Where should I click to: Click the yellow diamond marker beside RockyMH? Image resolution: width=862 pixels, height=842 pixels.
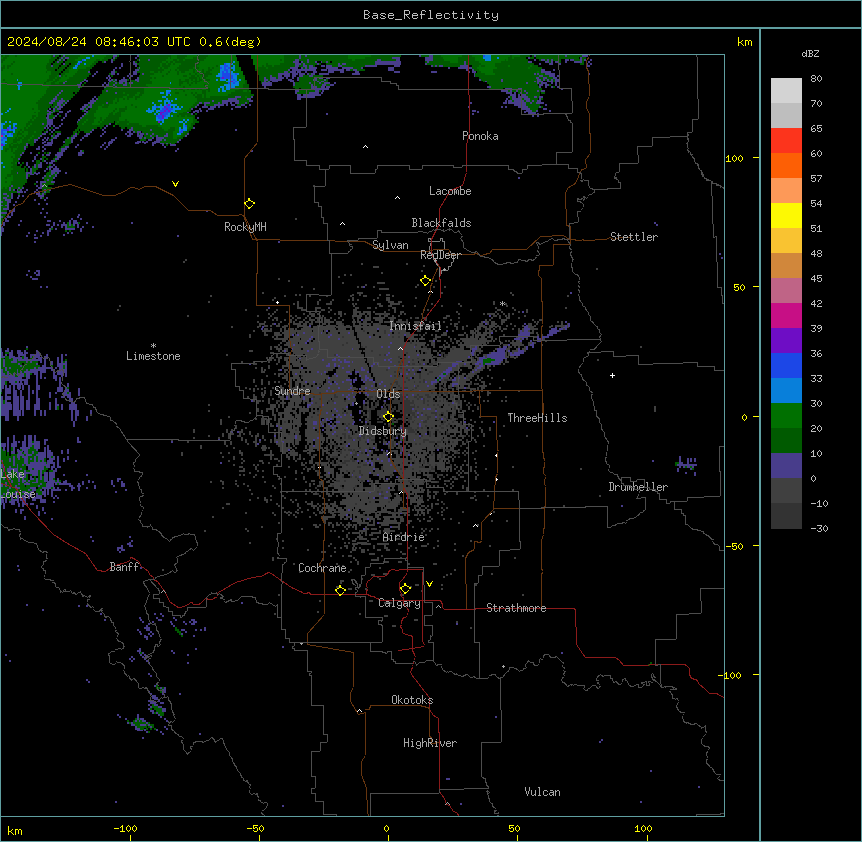tap(250, 204)
